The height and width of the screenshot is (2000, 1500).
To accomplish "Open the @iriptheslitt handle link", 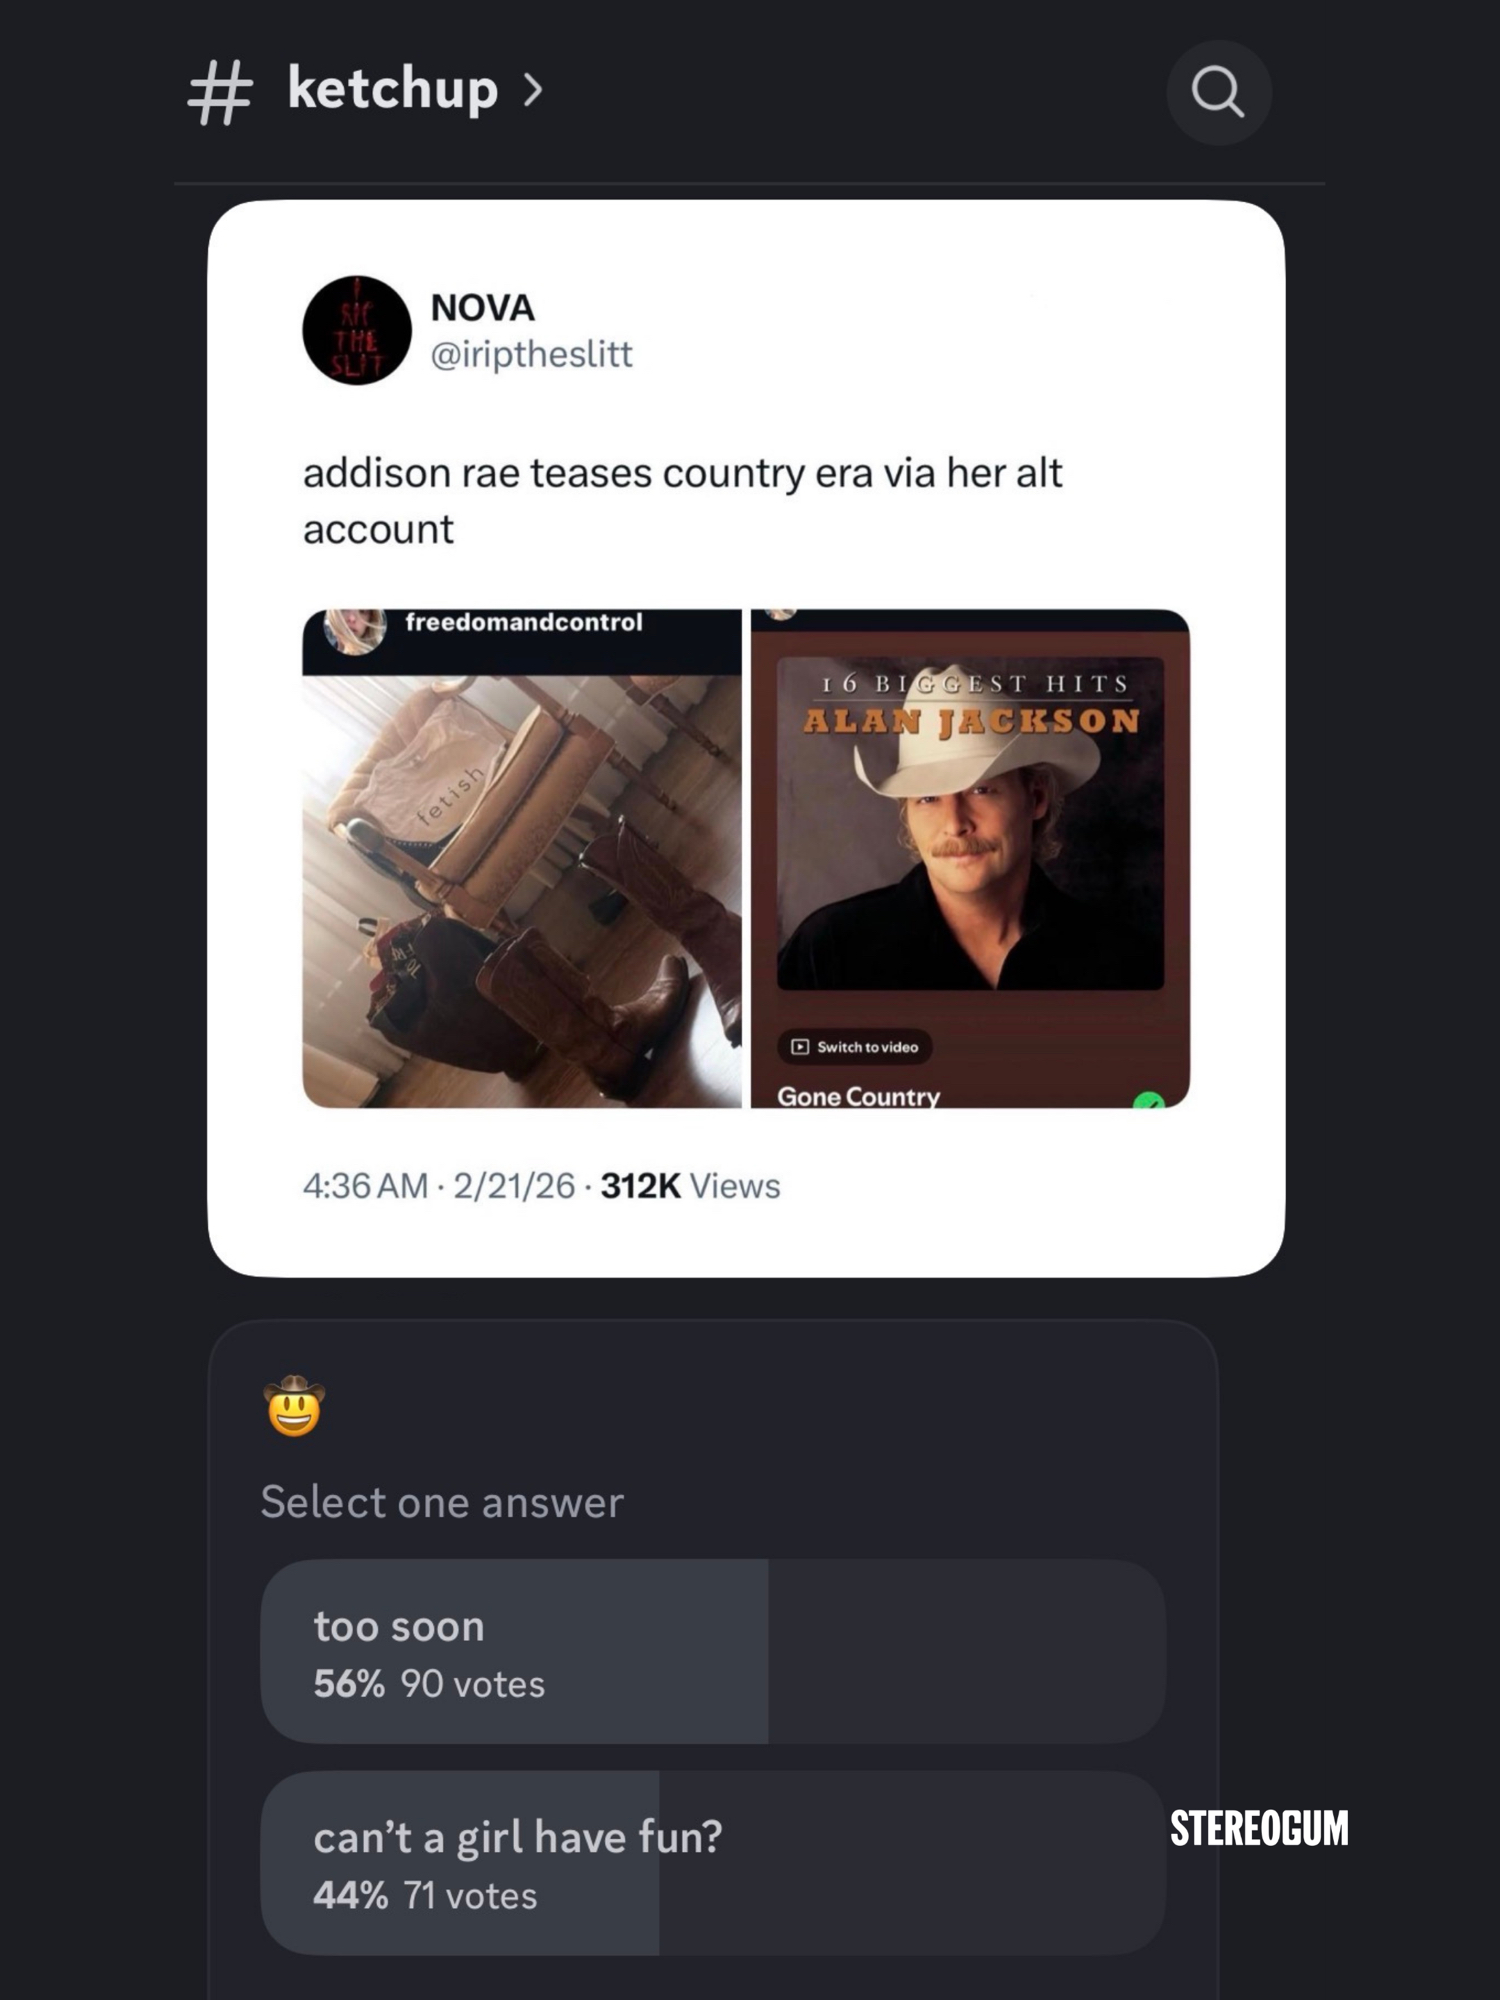I will pyautogui.click(x=531, y=354).
